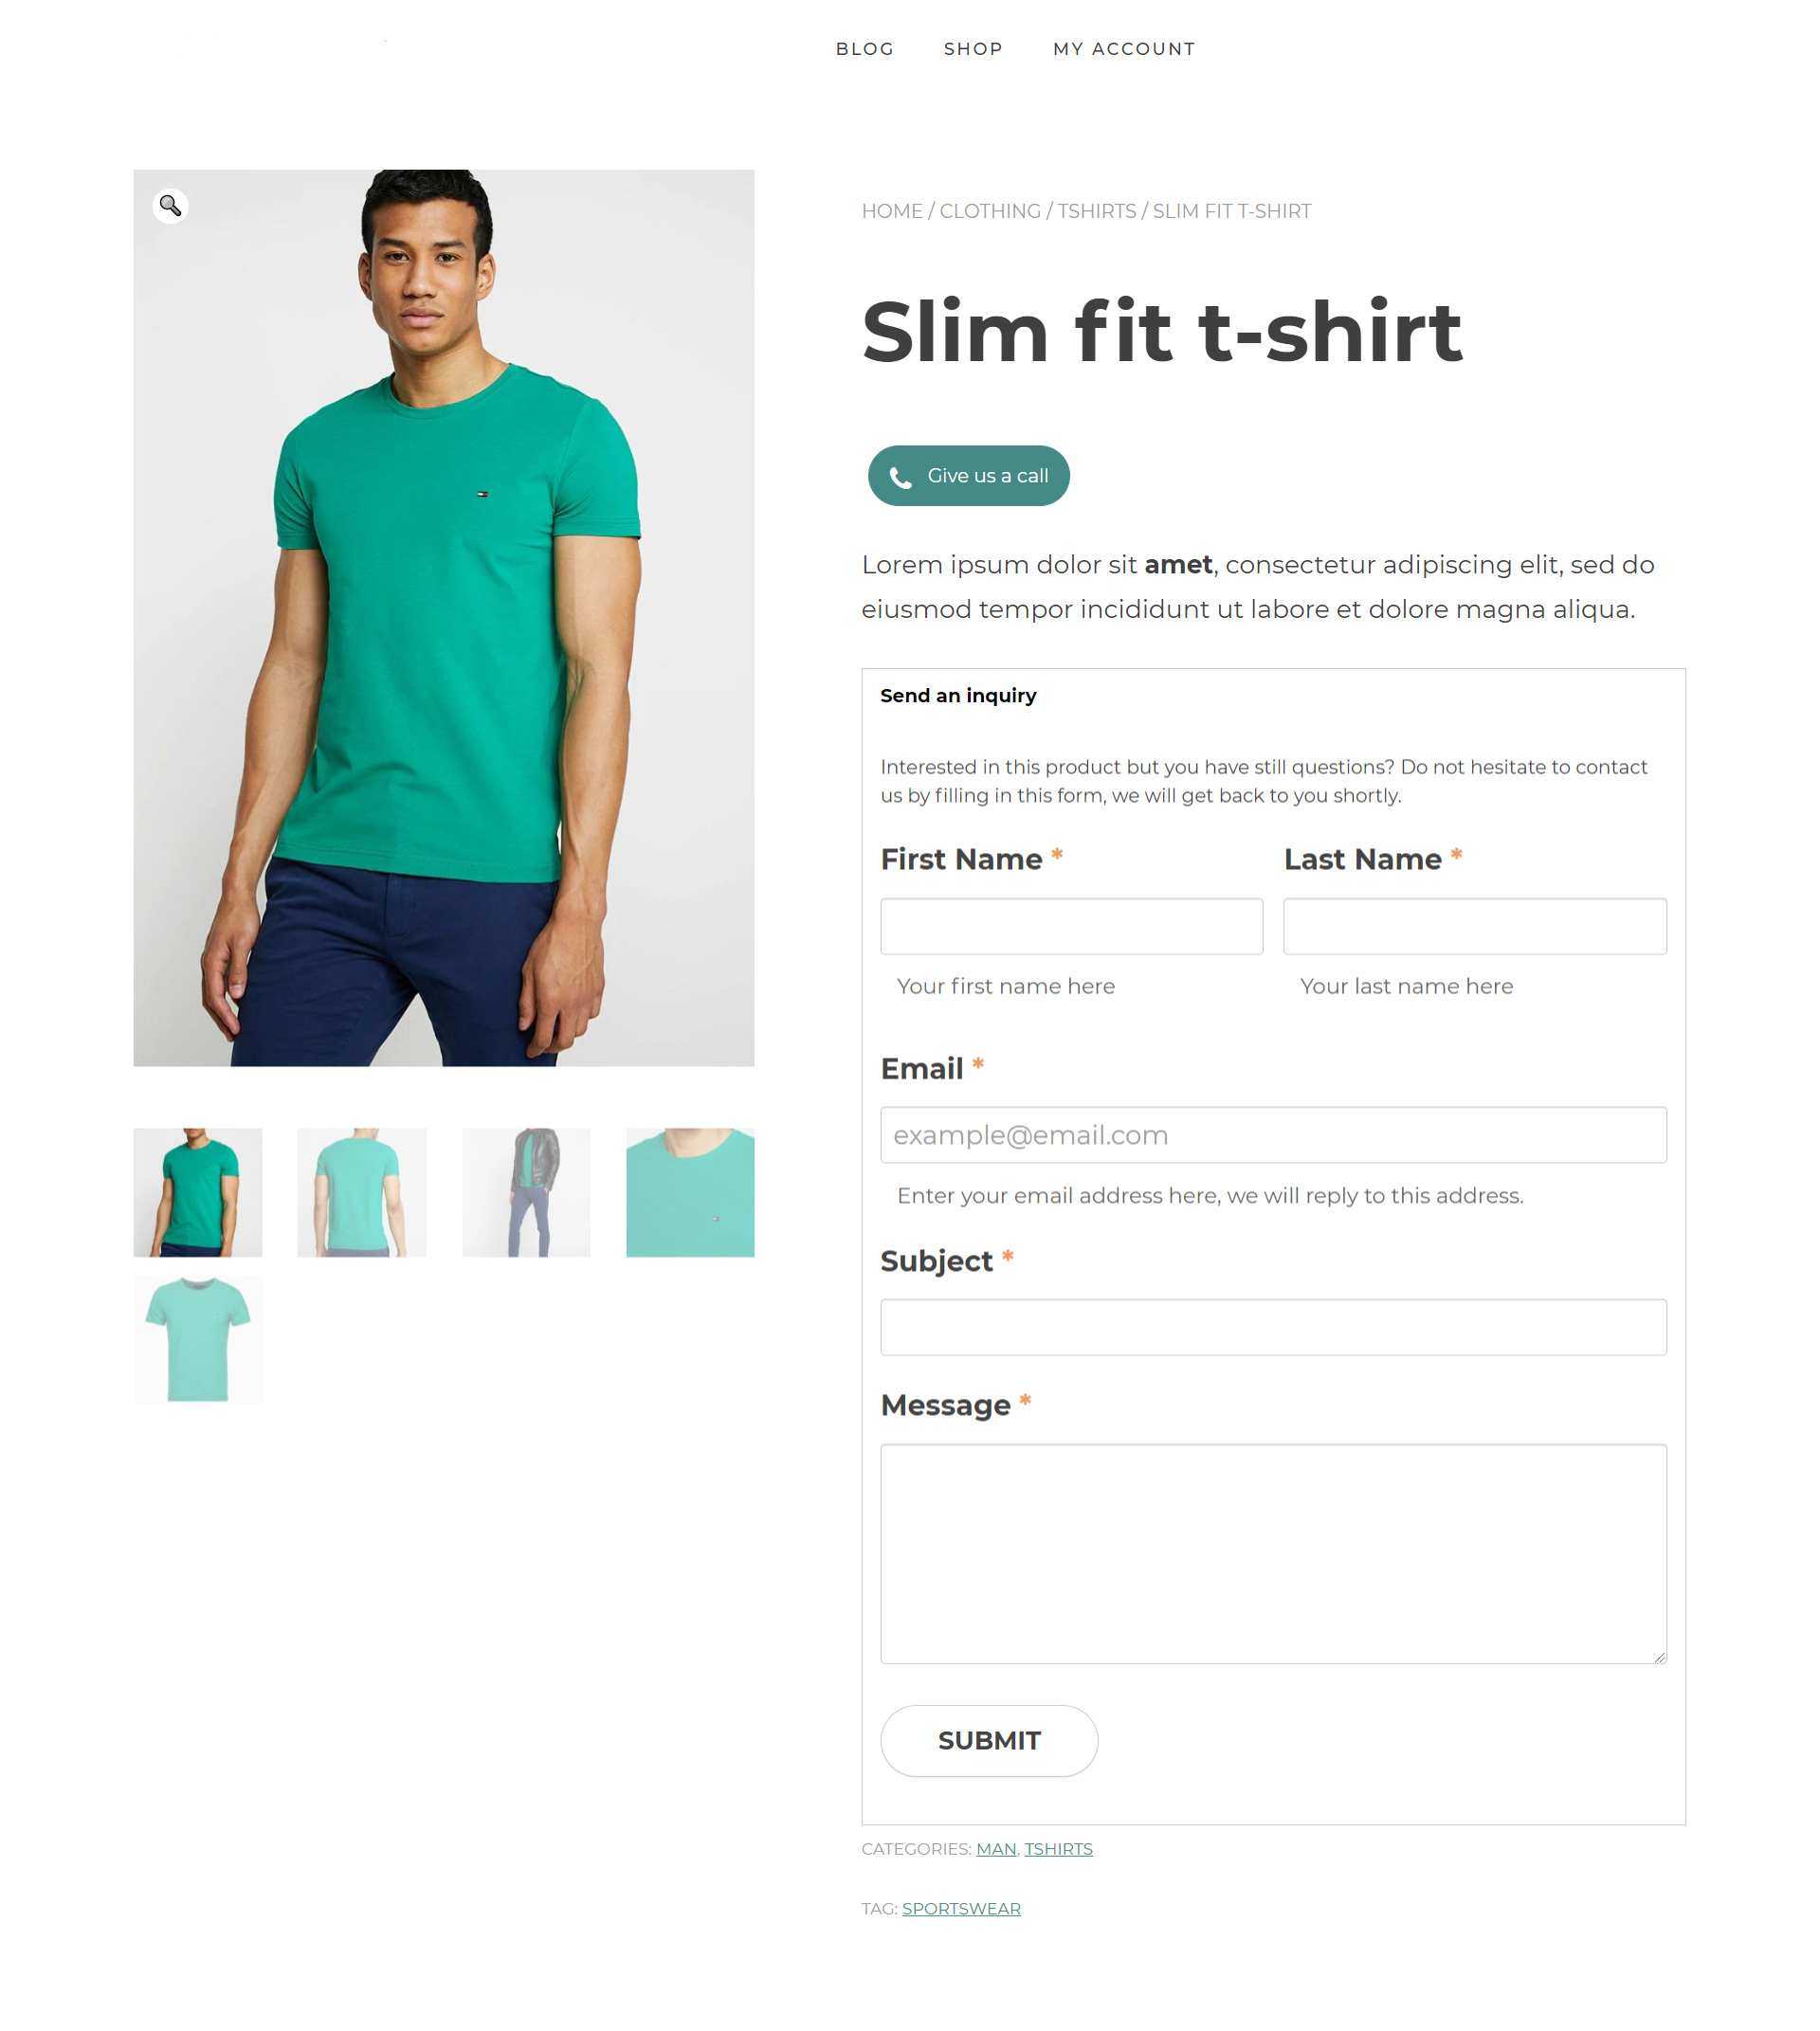Screen dimensions: 1820x2031
Task: Select the close-up collar thumbnail
Action: (690, 1192)
